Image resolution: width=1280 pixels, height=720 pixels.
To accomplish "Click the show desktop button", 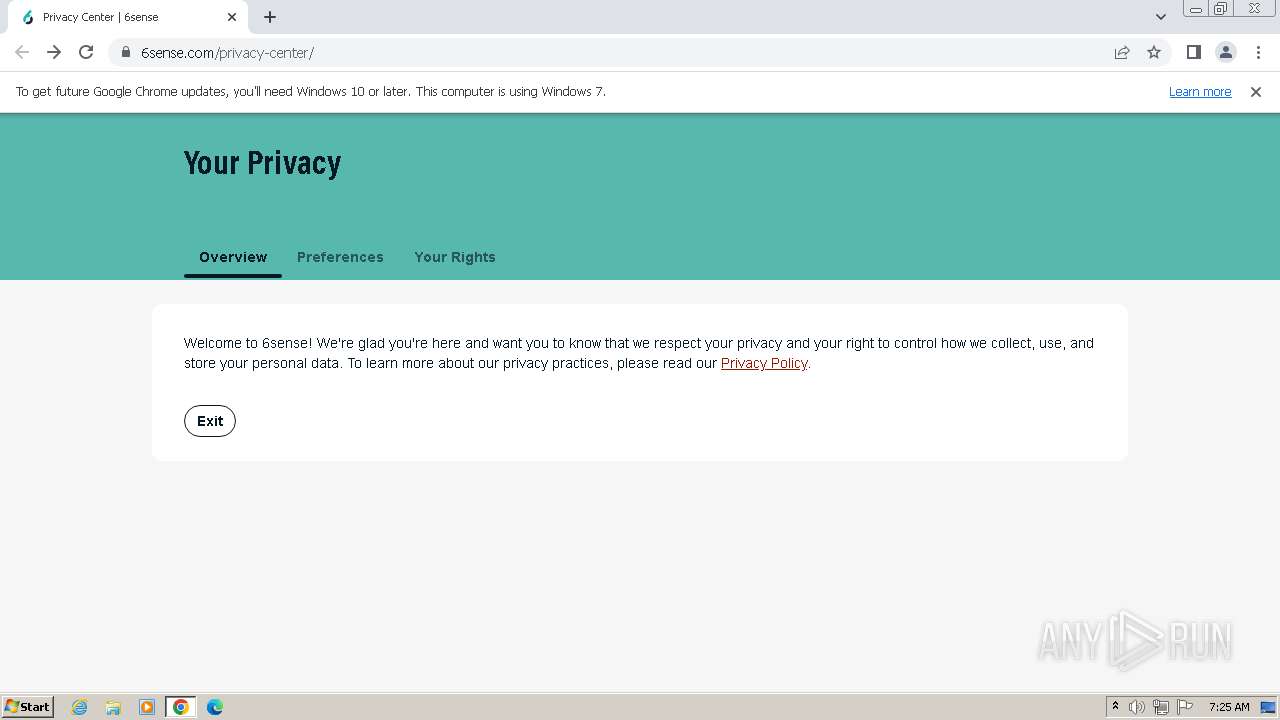I will click(1268, 707).
